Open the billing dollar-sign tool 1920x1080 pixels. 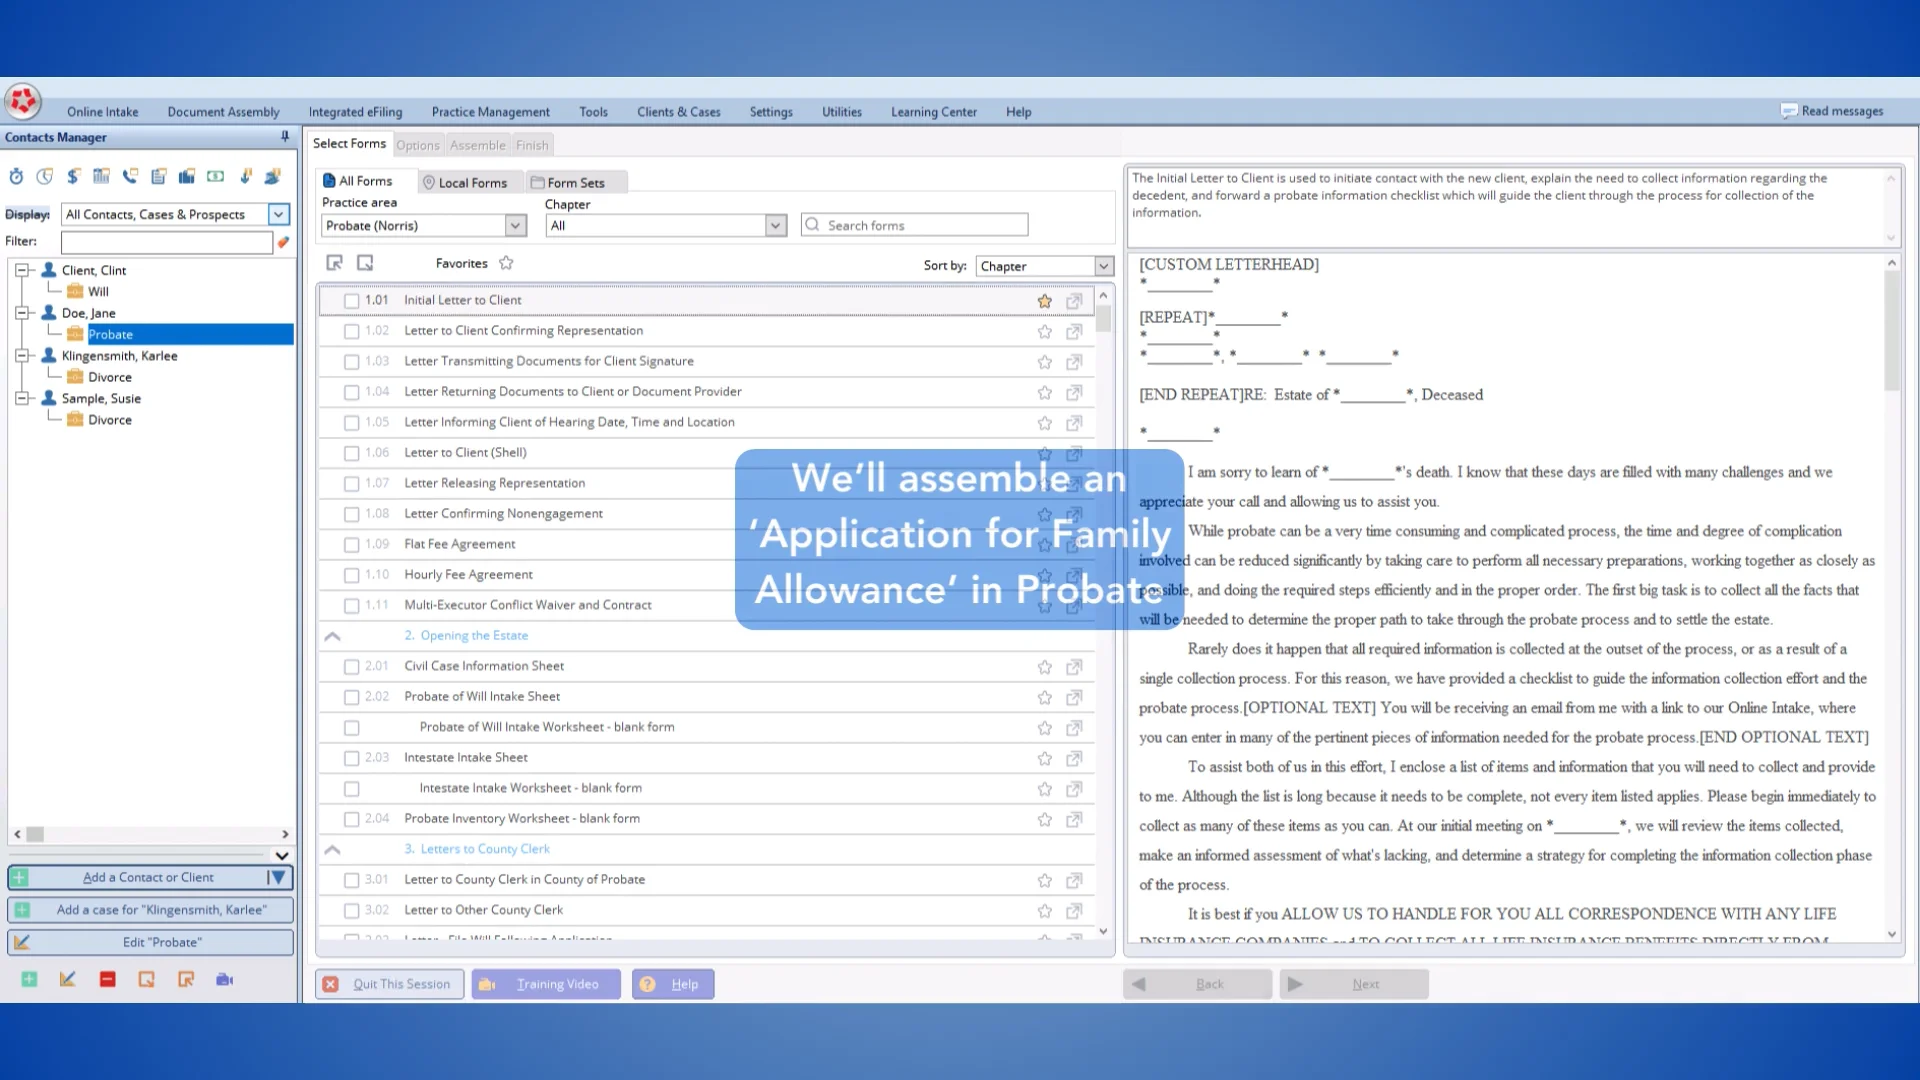point(72,176)
